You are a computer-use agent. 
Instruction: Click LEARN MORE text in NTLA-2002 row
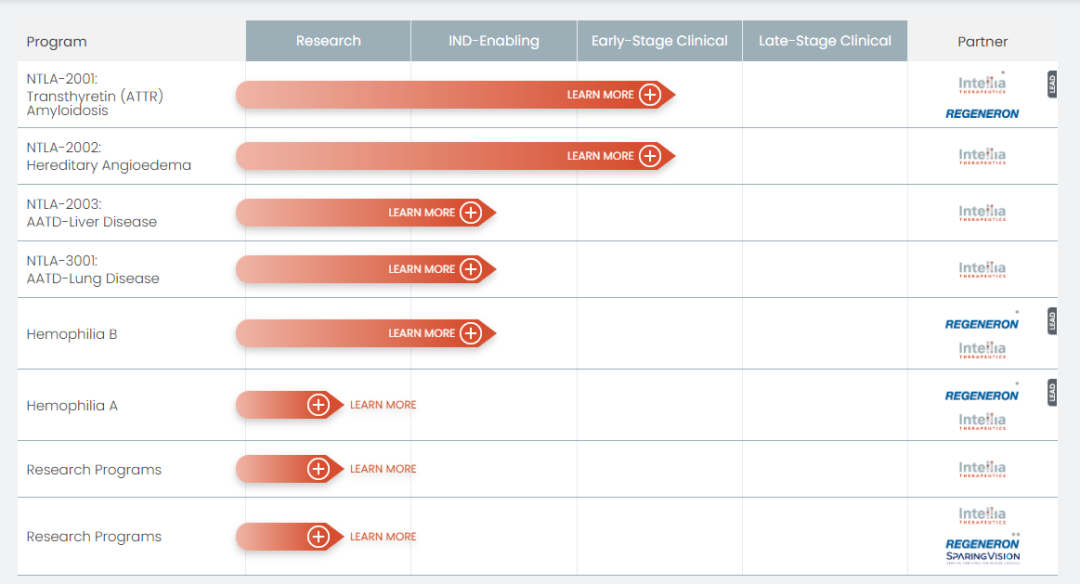pos(600,156)
